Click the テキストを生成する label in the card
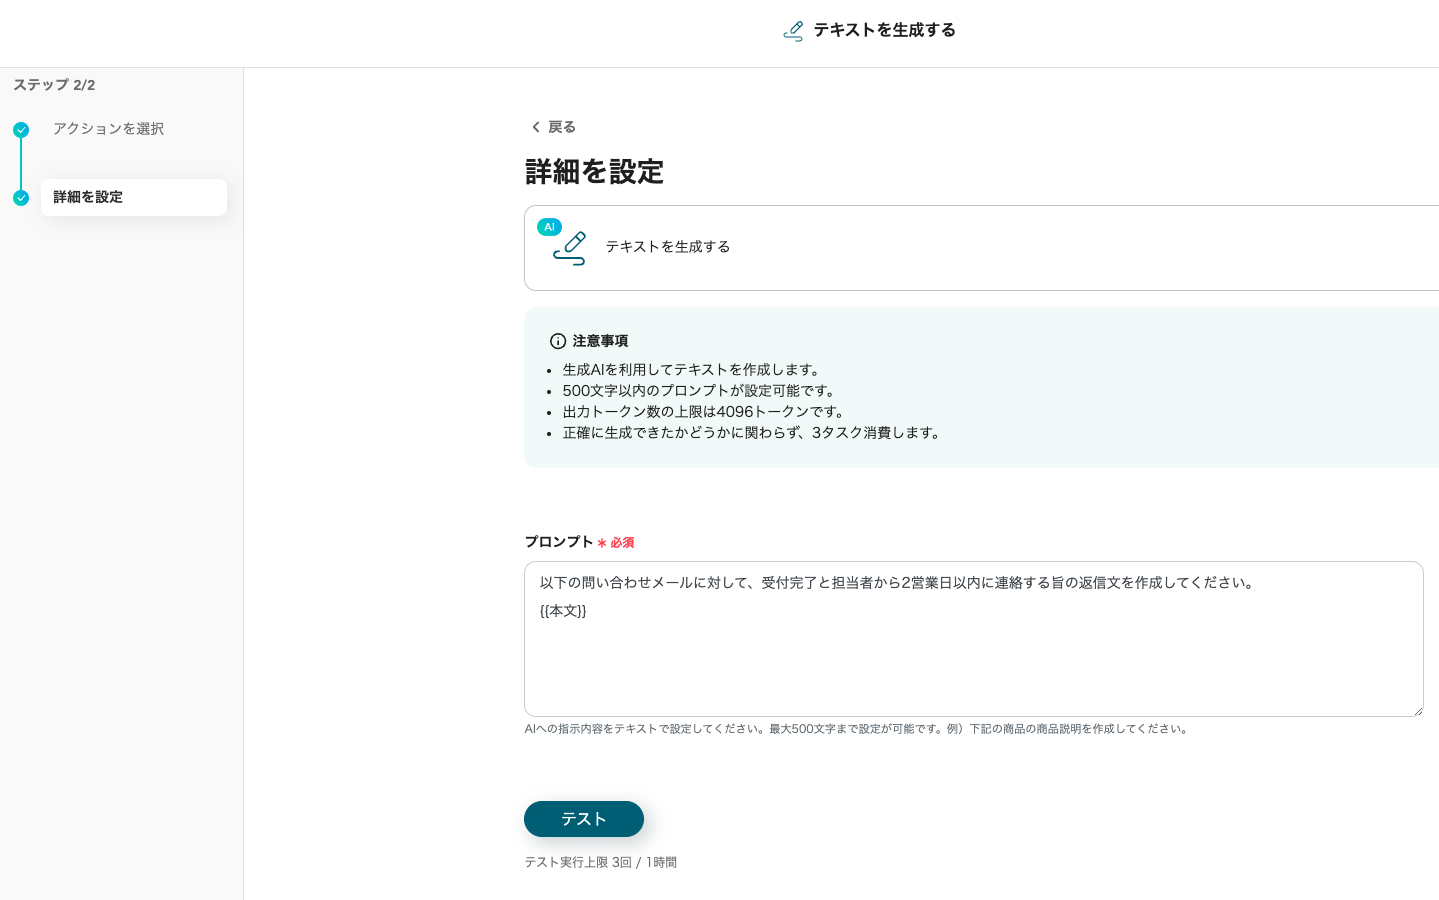Screen dimensions: 1439x900 click(x=667, y=247)
